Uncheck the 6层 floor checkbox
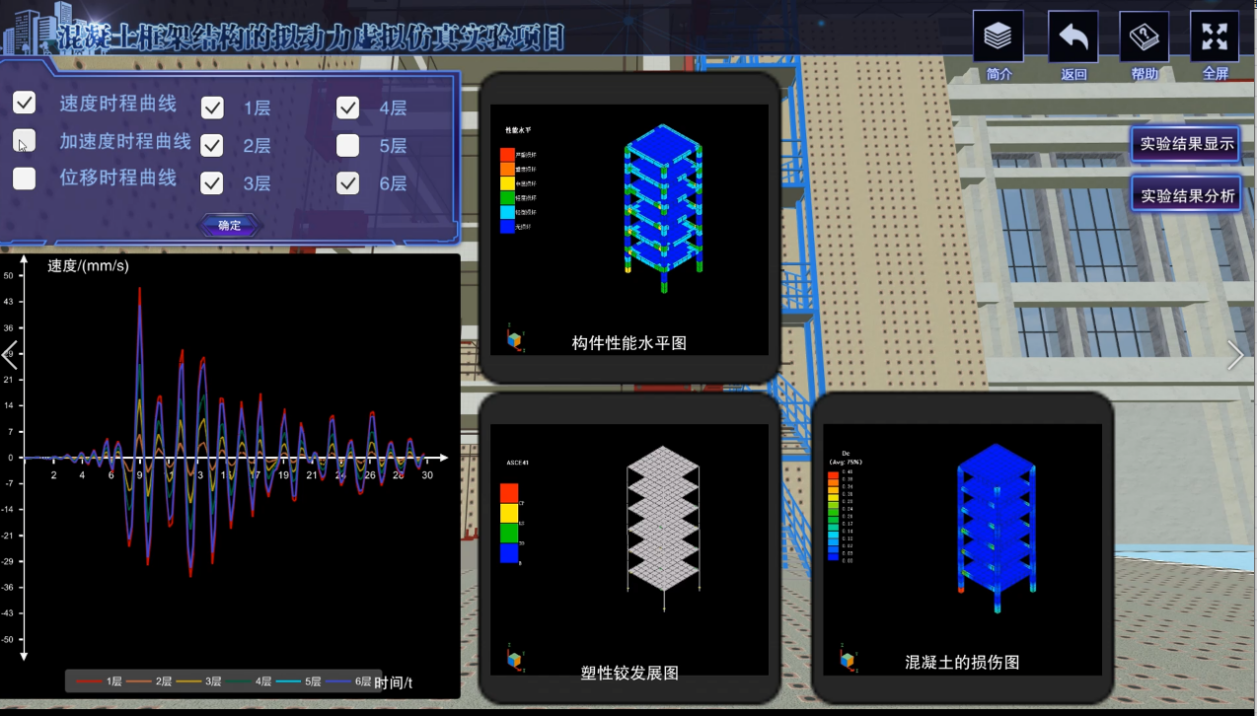The height and width of the screenshot is (716, 1257). [x=348, y=183]
